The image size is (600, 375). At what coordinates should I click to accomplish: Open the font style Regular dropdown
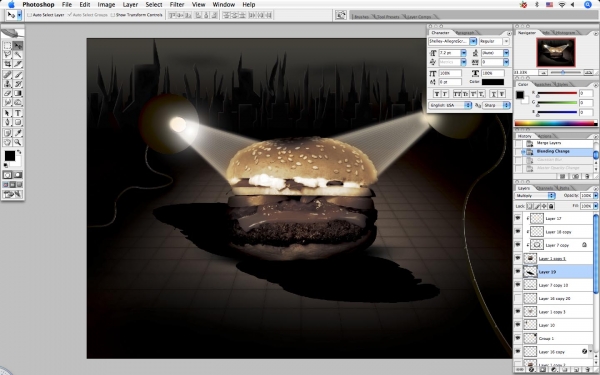[x=506, y=41]
